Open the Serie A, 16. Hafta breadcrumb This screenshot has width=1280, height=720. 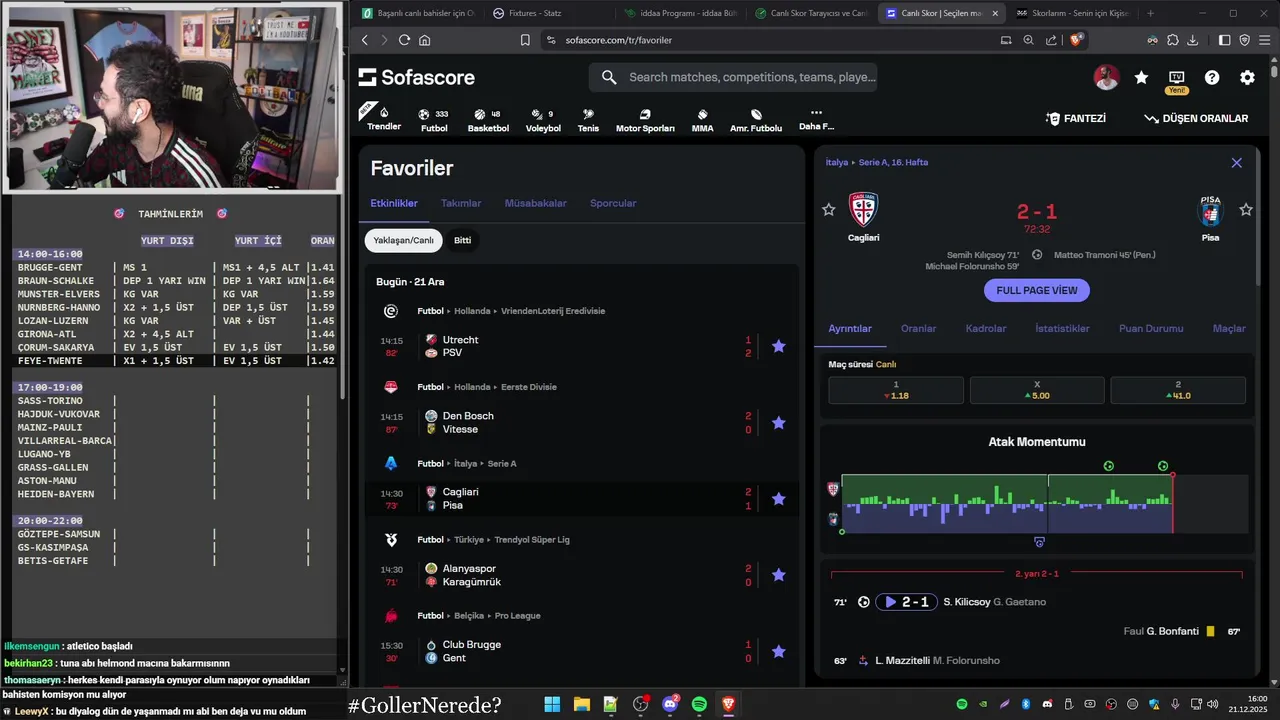(x=893, y=162)
